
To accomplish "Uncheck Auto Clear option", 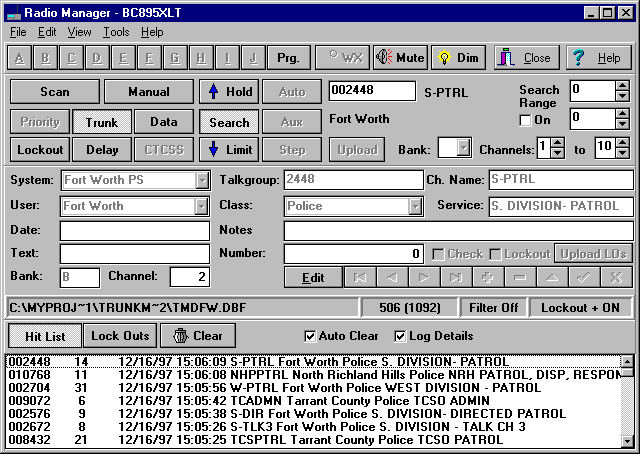I will click(x=310, y=336).
